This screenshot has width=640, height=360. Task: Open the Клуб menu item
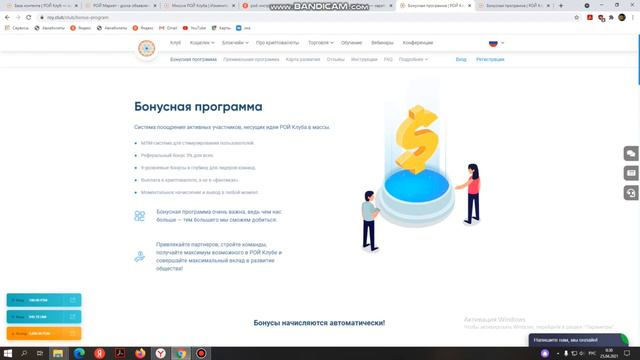pos(176,43)
